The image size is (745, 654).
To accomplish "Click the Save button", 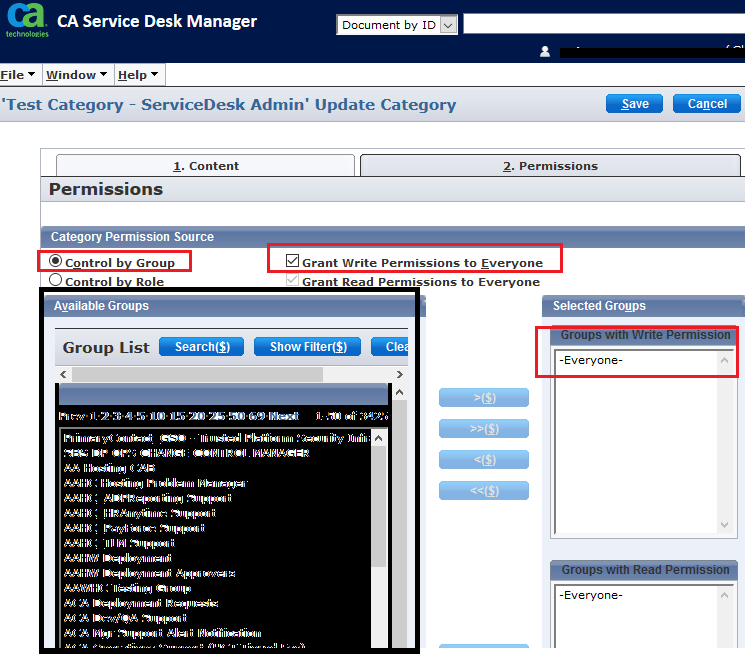I will (x=634, y=104).
